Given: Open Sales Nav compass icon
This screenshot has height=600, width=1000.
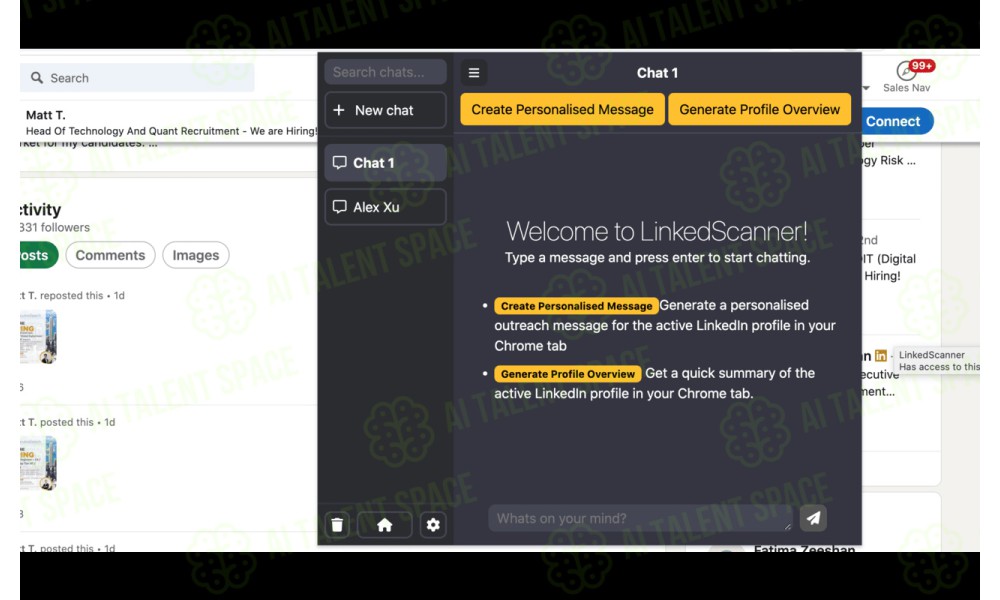Looking at the screenshot, I should [x=906, y=71].
